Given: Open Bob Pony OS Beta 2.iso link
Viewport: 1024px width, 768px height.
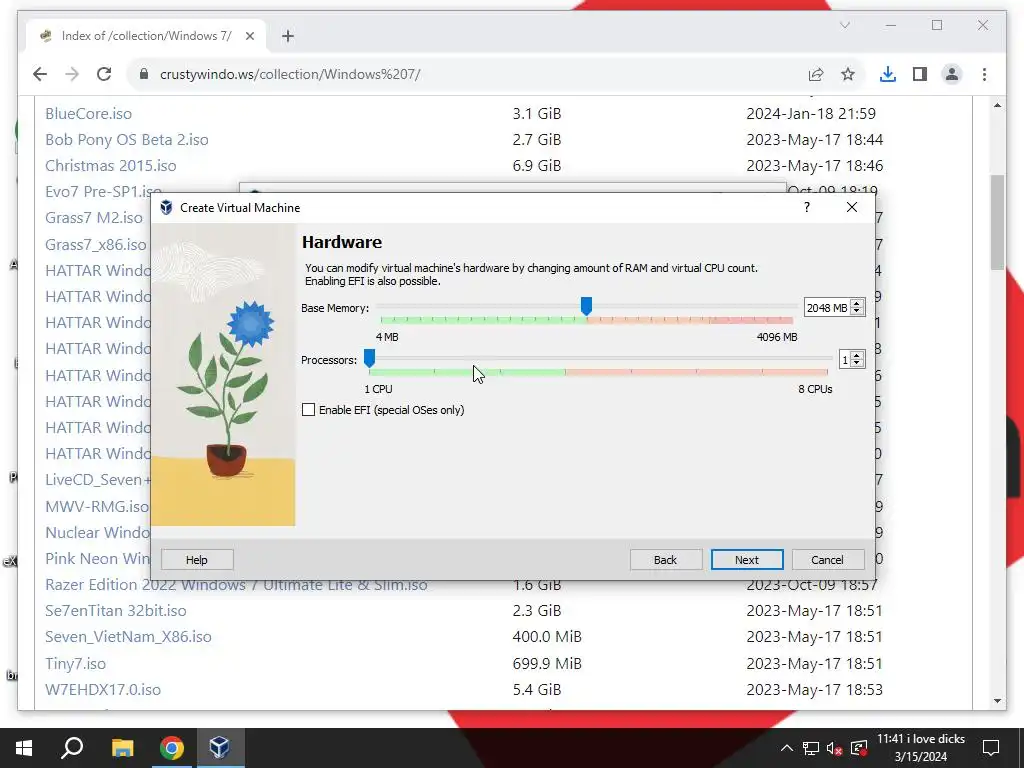Looking at the screenshot, I should click(127, 140).
